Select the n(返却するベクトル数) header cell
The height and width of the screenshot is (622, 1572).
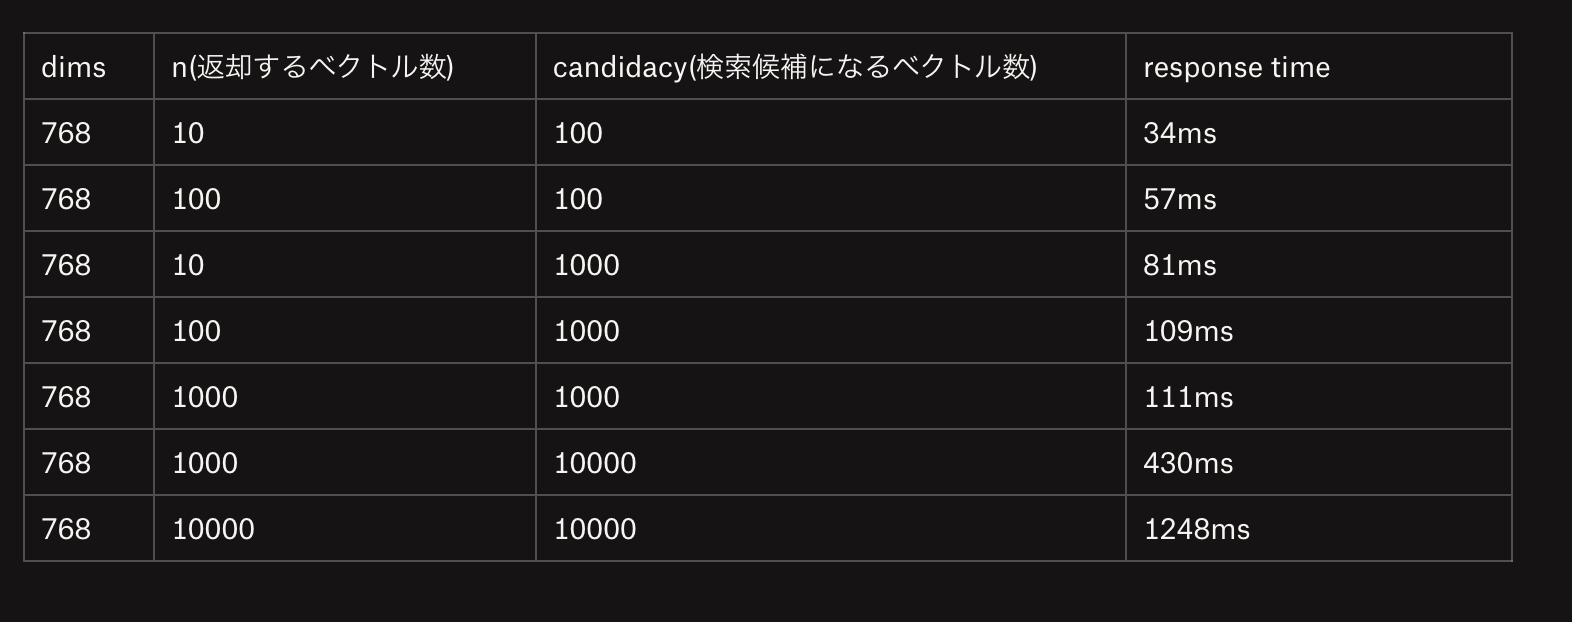click(345, 67)
